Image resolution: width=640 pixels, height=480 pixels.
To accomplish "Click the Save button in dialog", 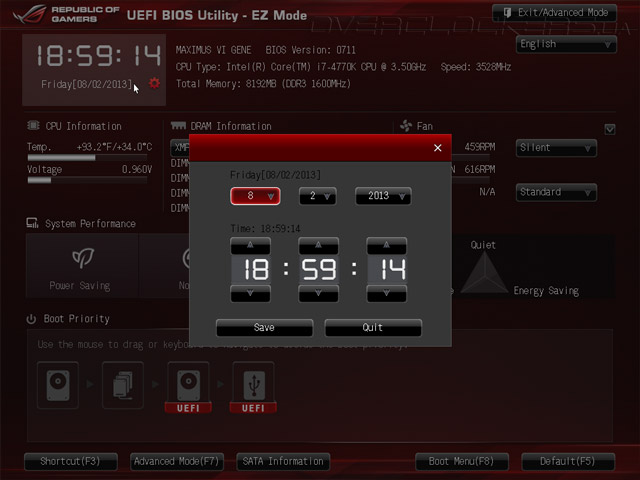I will [264, 328].
